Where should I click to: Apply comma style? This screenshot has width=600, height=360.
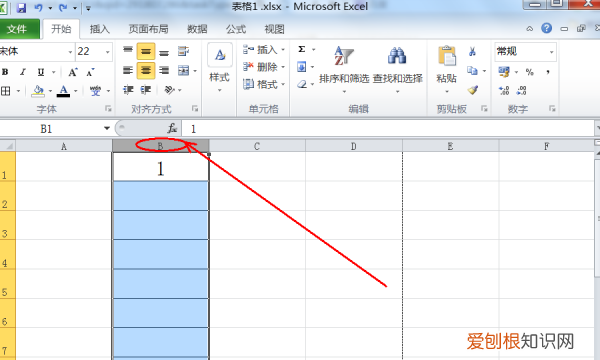point(548,72)
